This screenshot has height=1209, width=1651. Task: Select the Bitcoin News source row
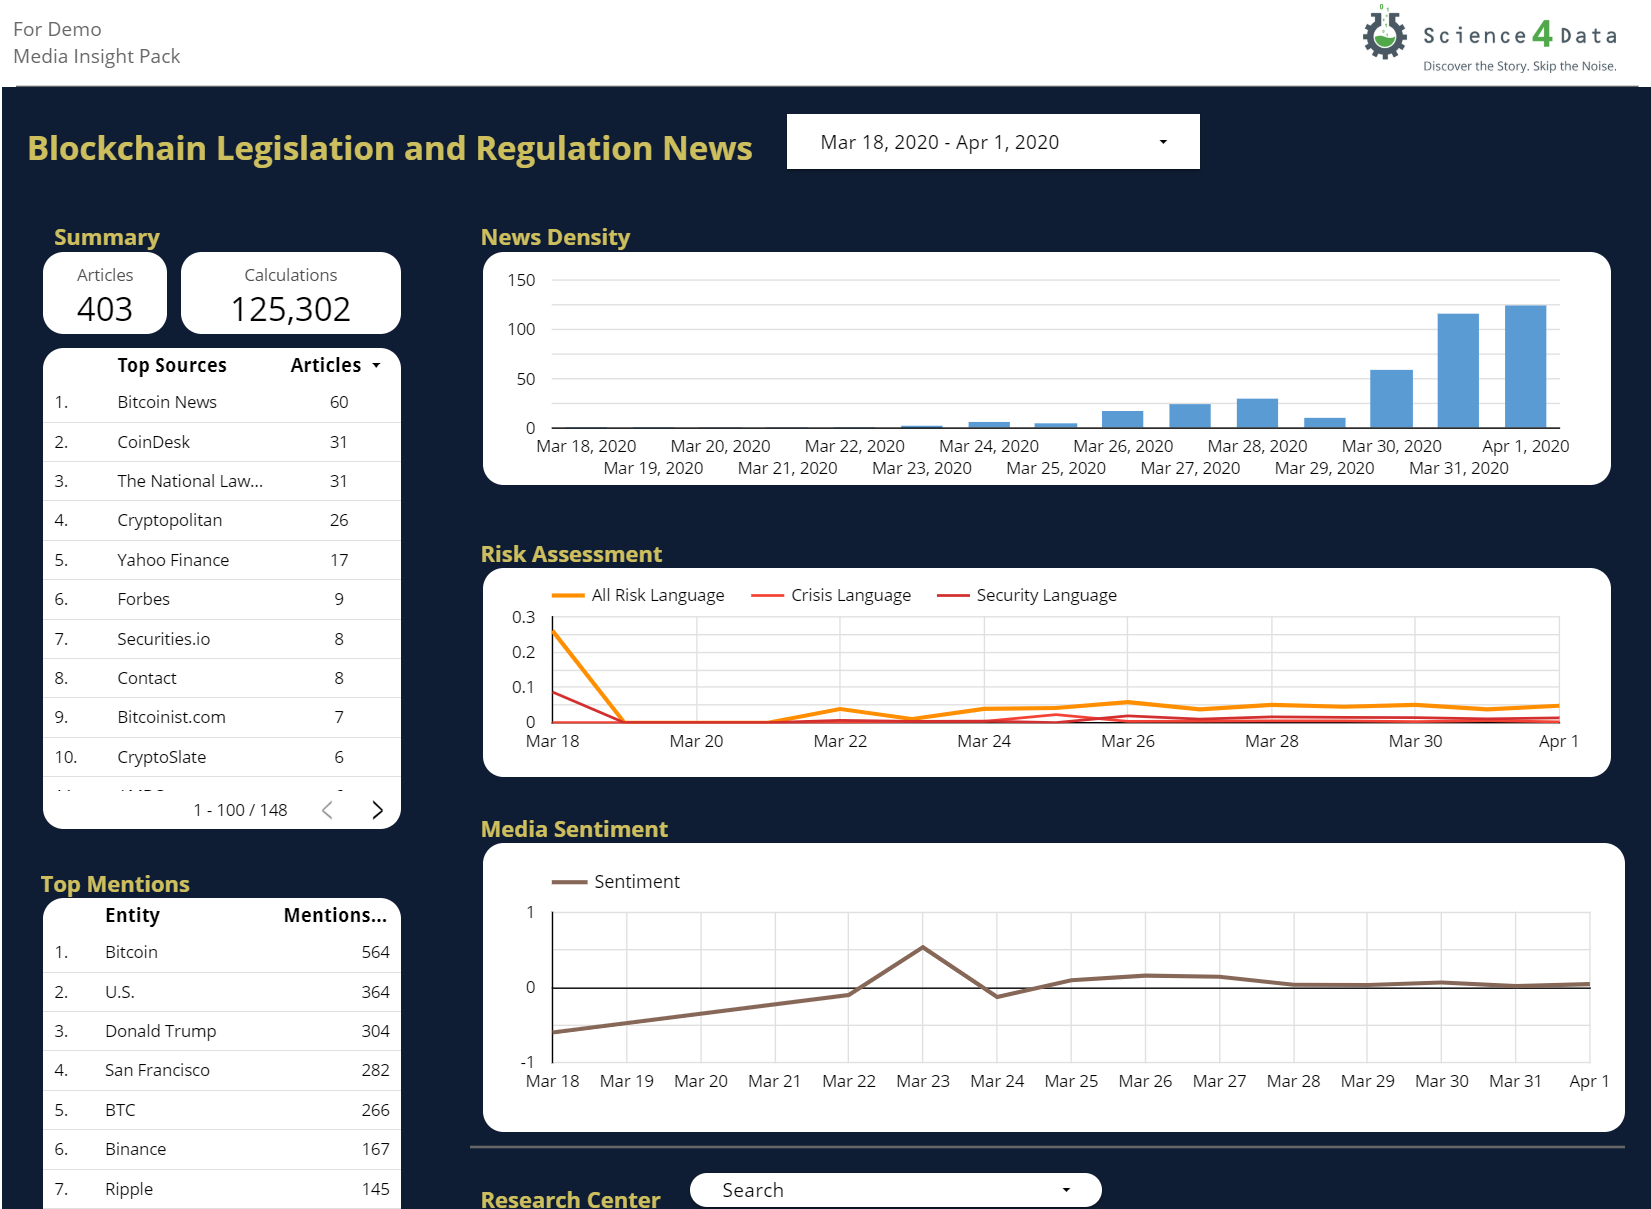click(x=222, y=402)
